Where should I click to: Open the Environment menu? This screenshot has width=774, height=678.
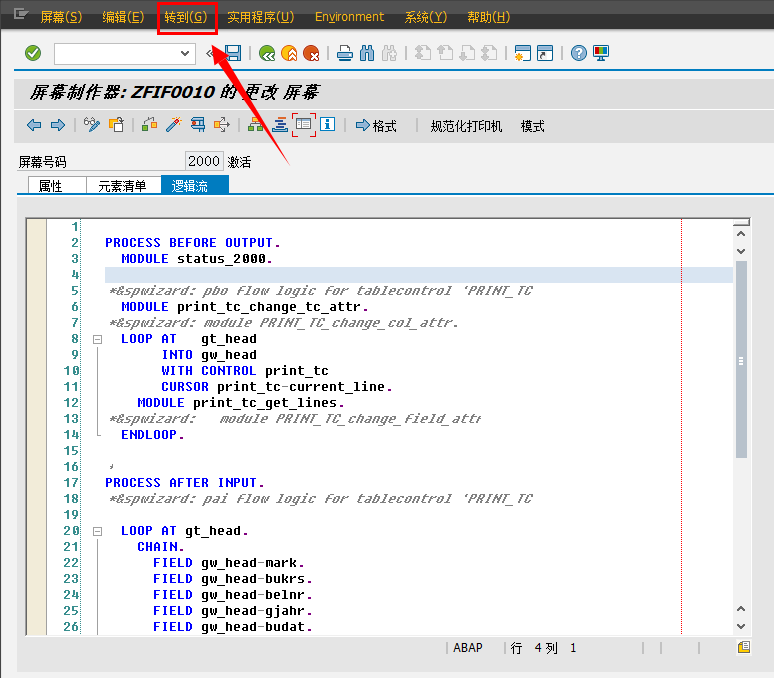[x=349, y=17]
